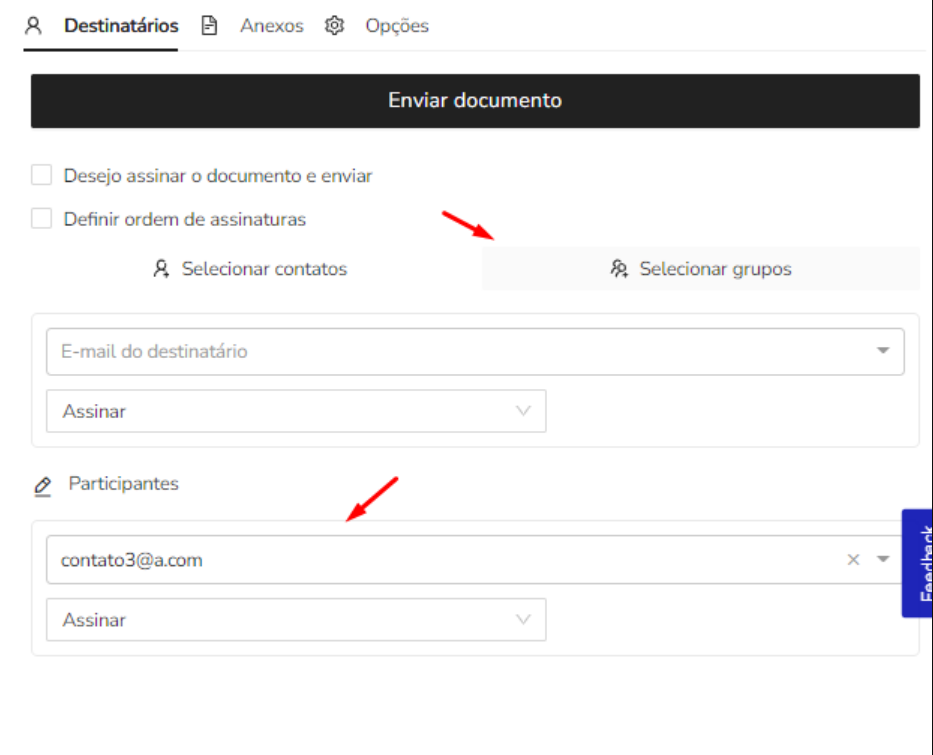Click the Opções gear icon

pyautogui.click(x=334, y=26)
